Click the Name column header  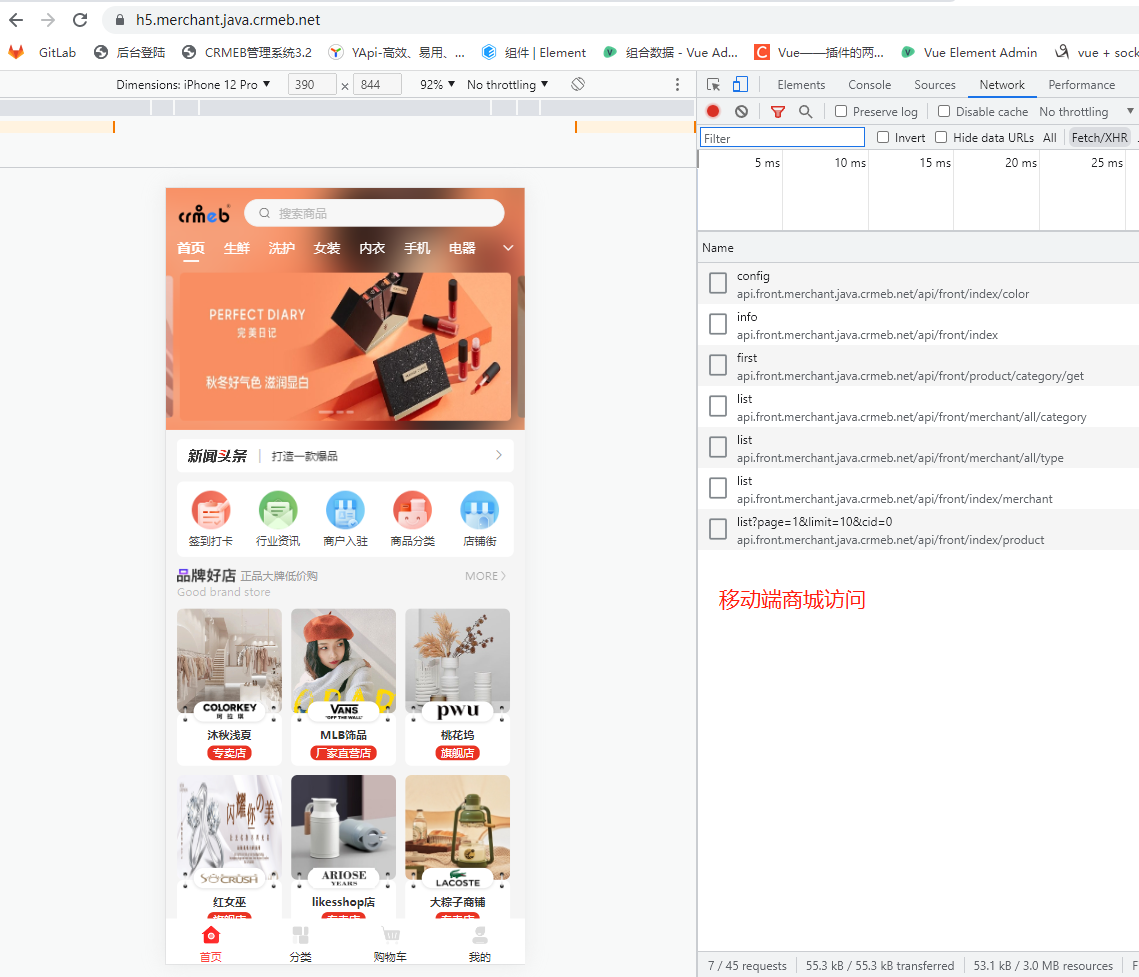click(718, 248)
